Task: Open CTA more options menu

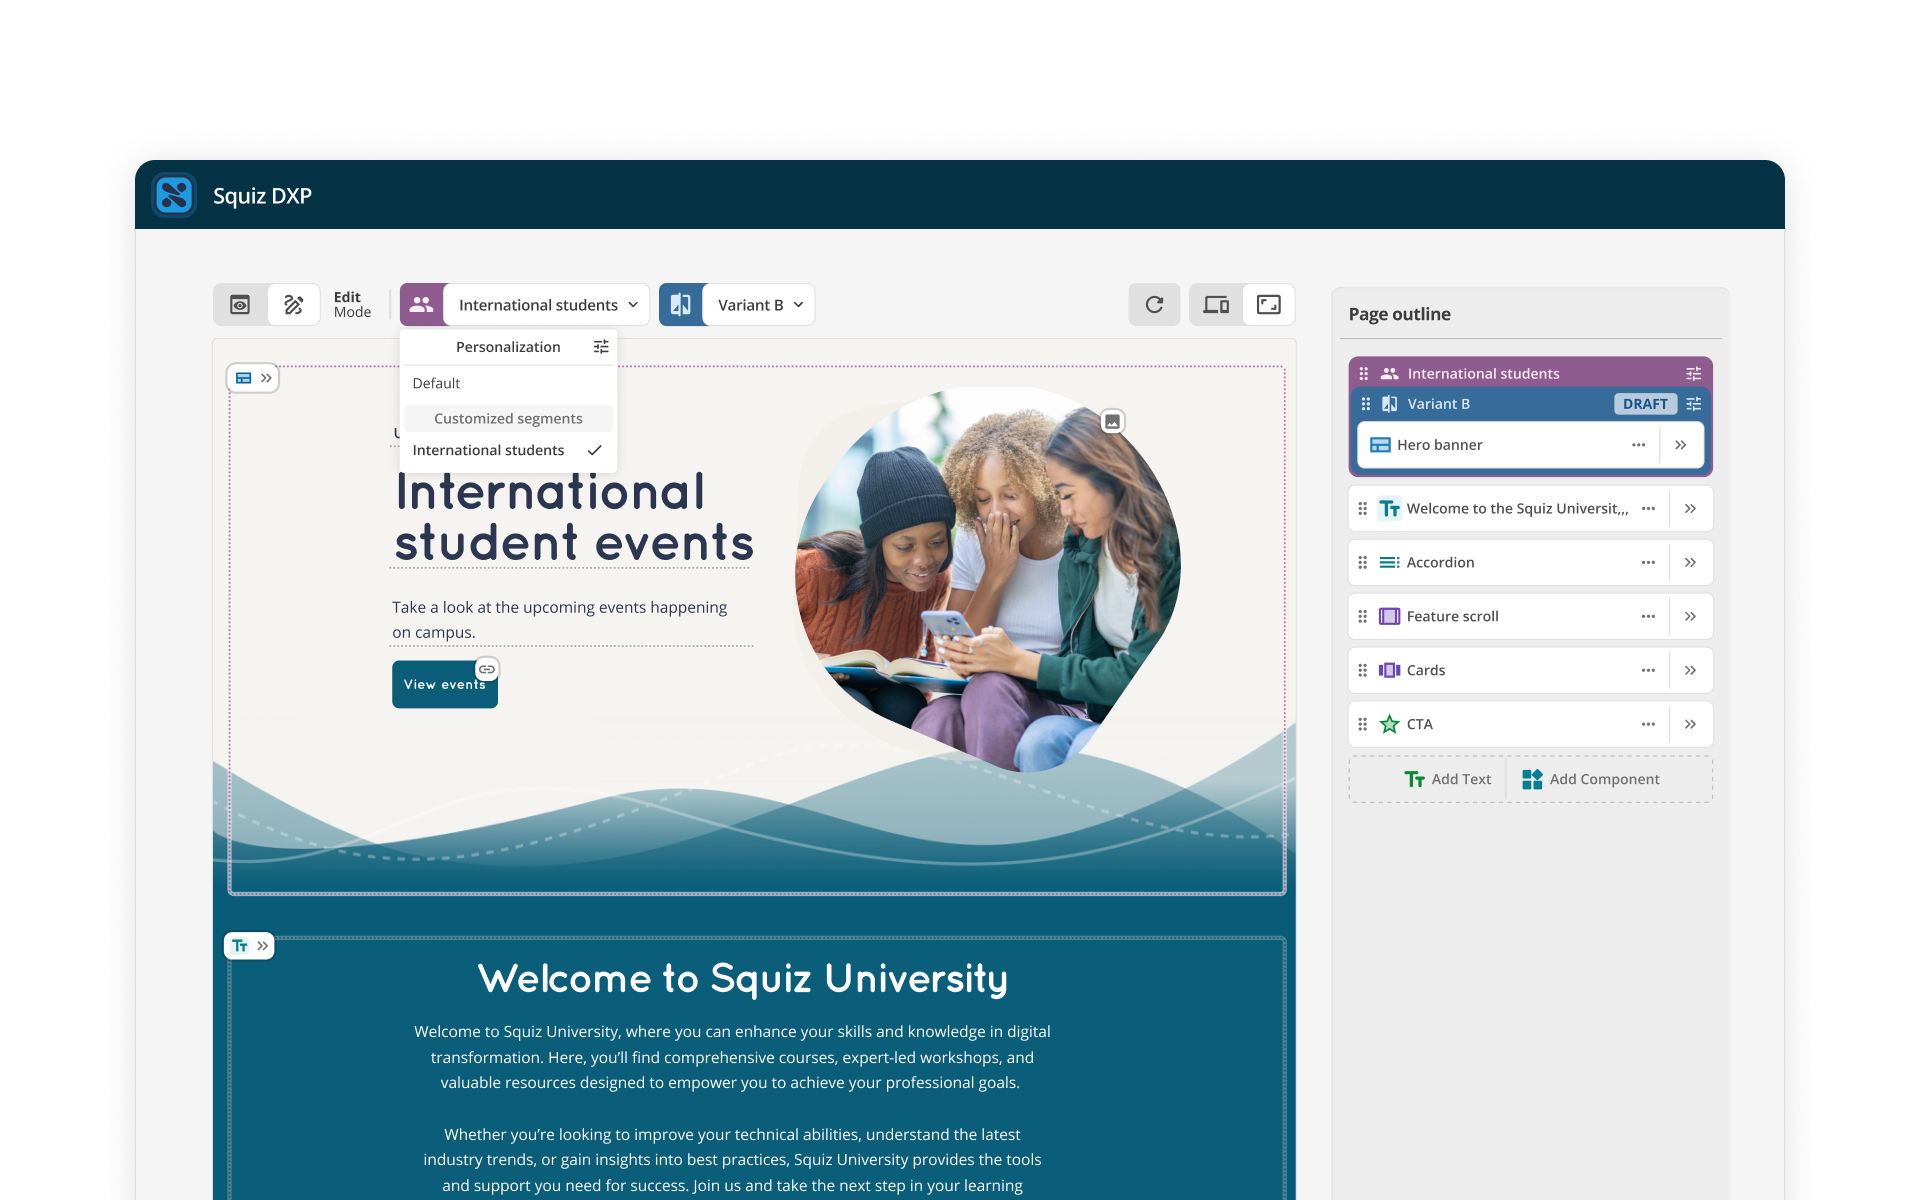Action: tap(1648, 725)
